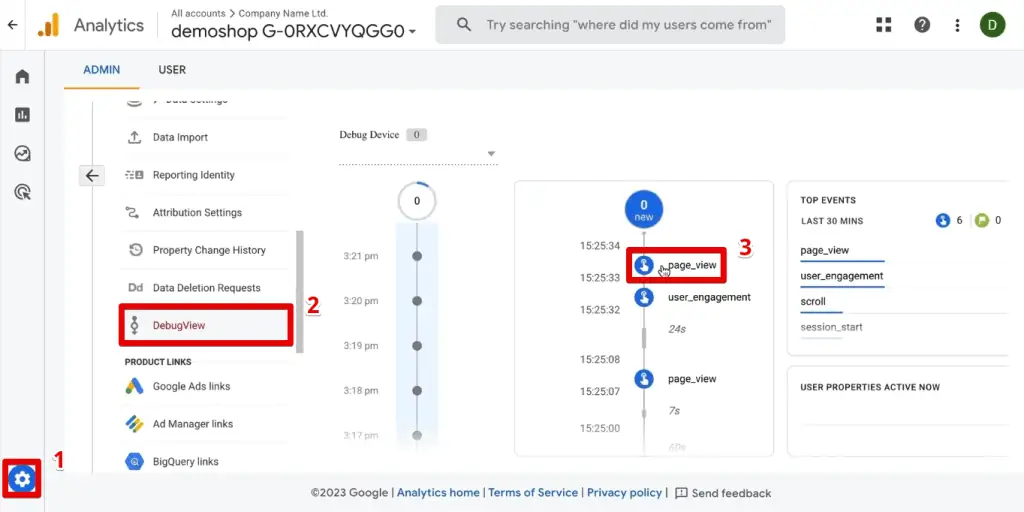Click the Debug Device count badge

pos(417,135)
